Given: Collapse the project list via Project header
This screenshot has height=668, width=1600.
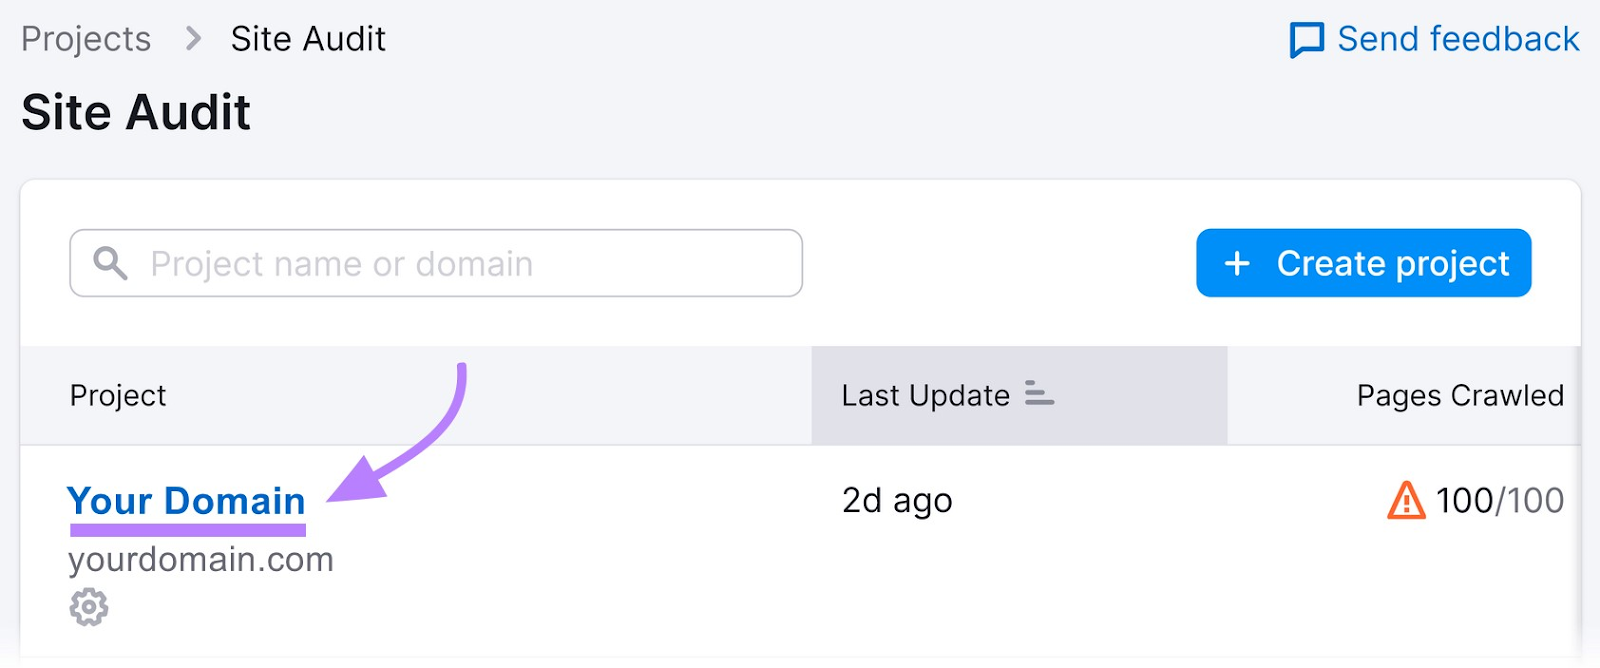Looking at the screenshot, I should click(x=117, y=395).
